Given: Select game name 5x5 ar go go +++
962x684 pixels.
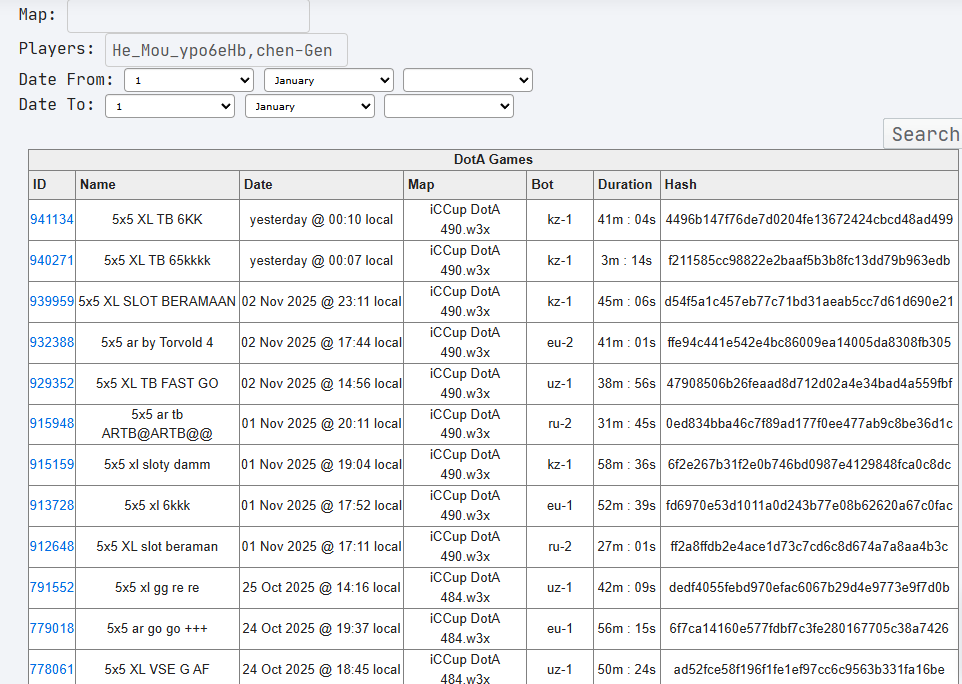Looking at the screenshot, I should (157, 629).
